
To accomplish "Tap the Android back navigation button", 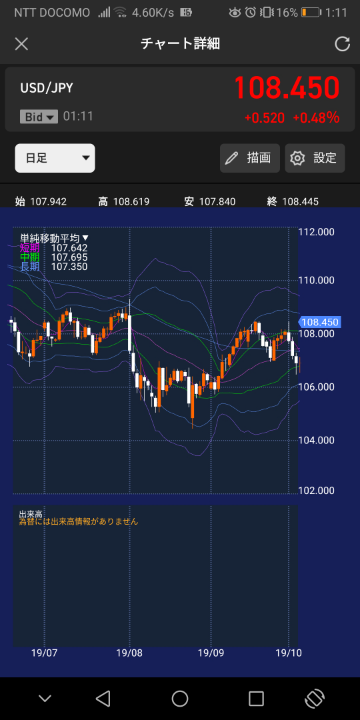I will tap(103, 698).
